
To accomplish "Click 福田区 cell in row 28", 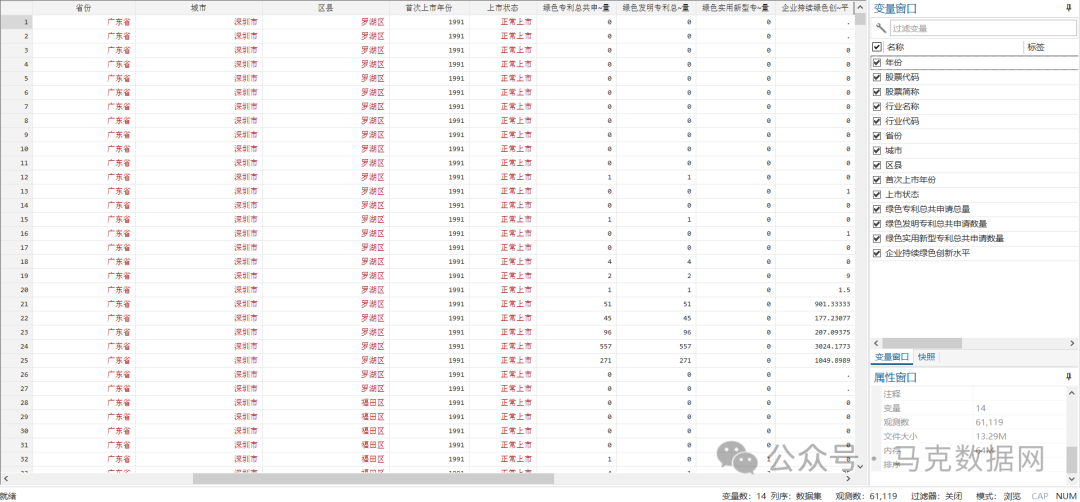I will pos(325,403).
